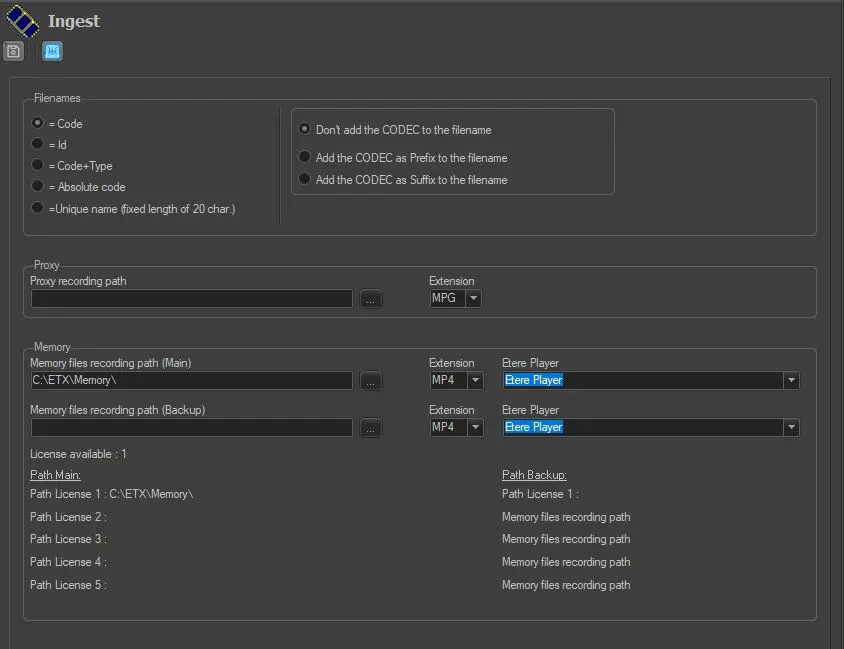
Task: Select the '= Id' filename option
Action: (38, 145)
